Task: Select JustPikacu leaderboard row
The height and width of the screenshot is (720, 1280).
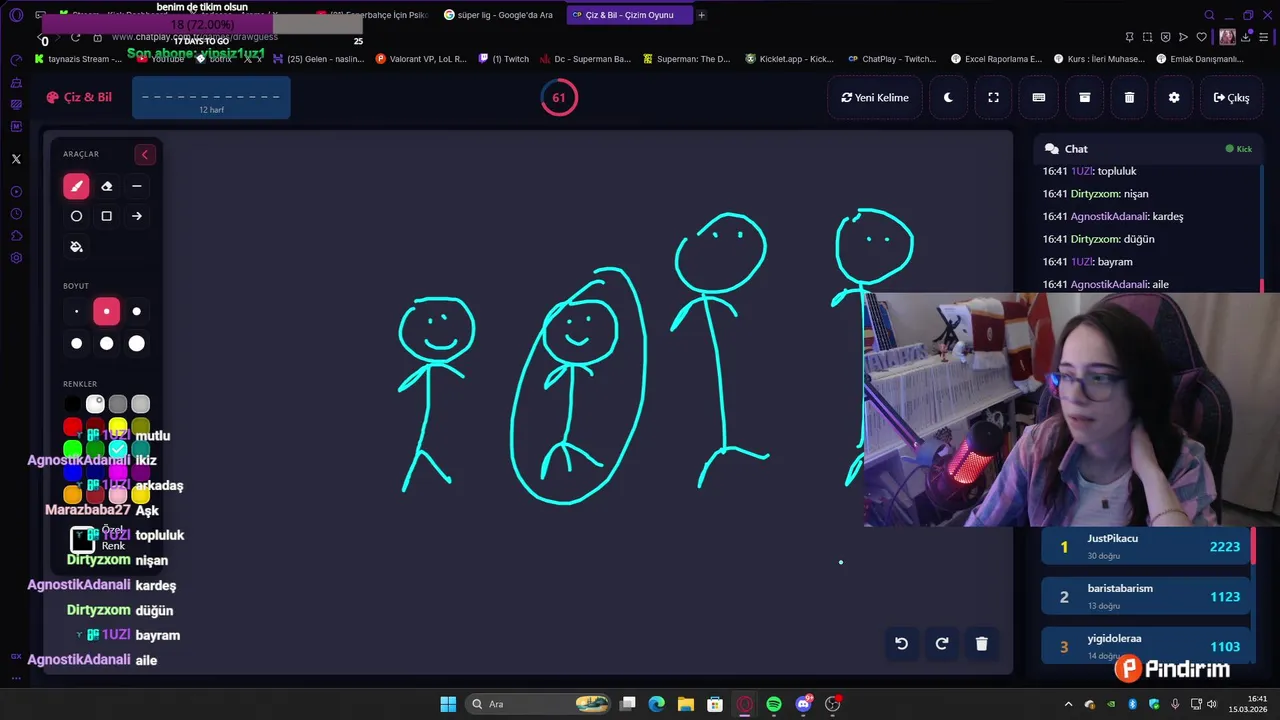Action: point(1146,546)
